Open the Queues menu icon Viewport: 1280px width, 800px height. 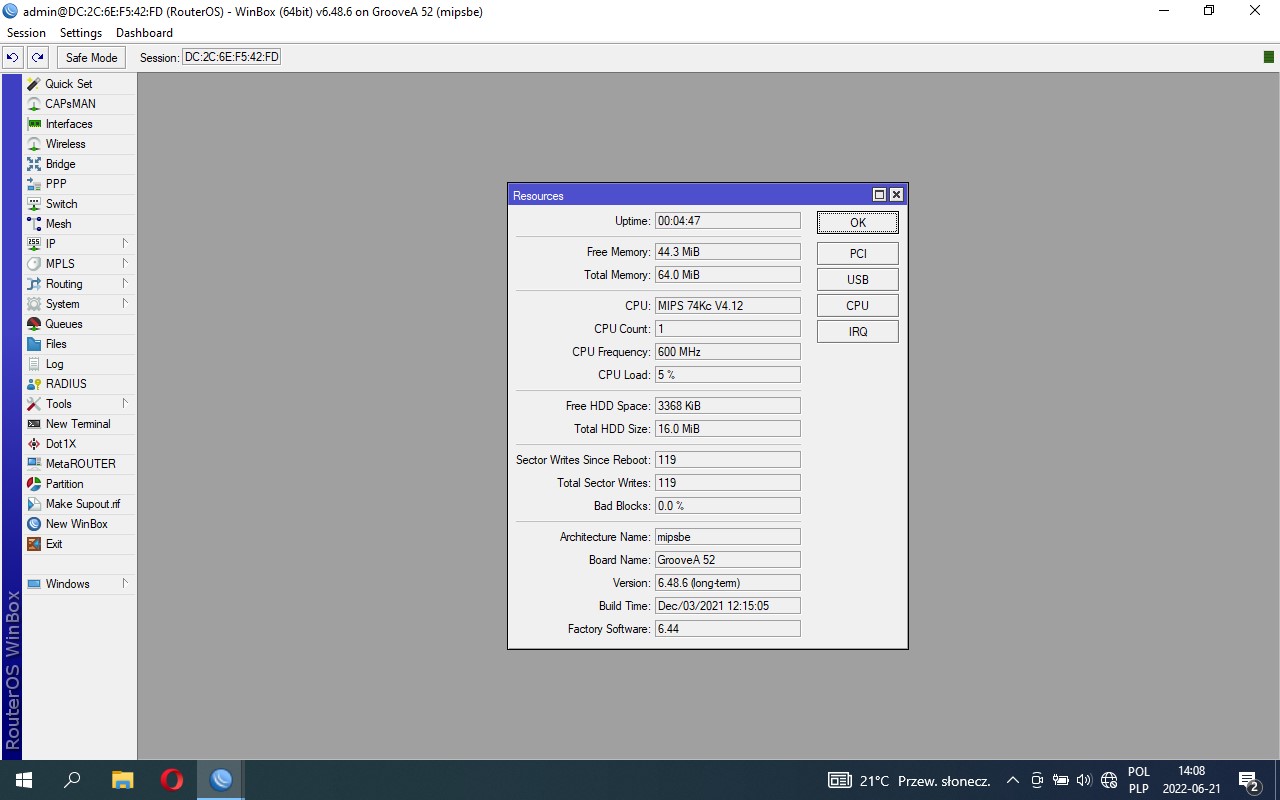click(34, 324)
